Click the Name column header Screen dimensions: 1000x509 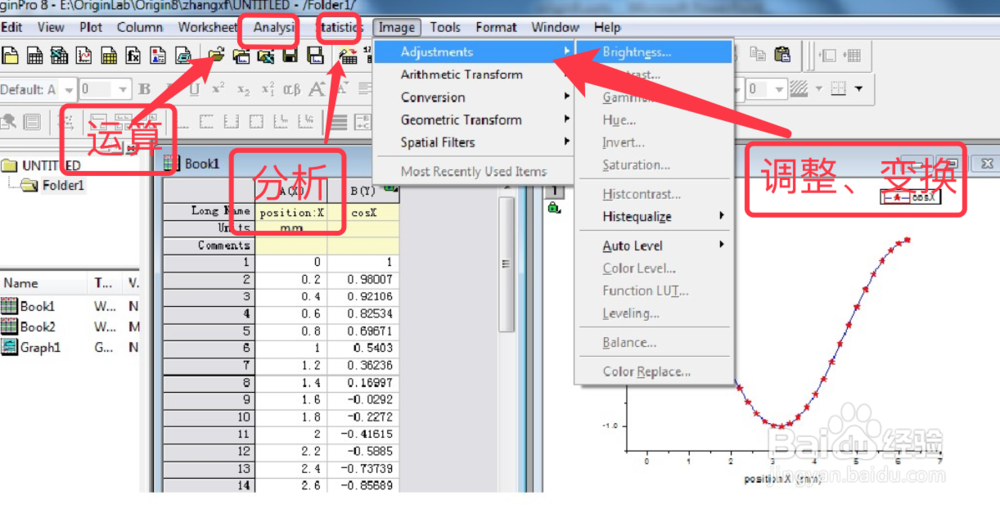click(43, 283)
